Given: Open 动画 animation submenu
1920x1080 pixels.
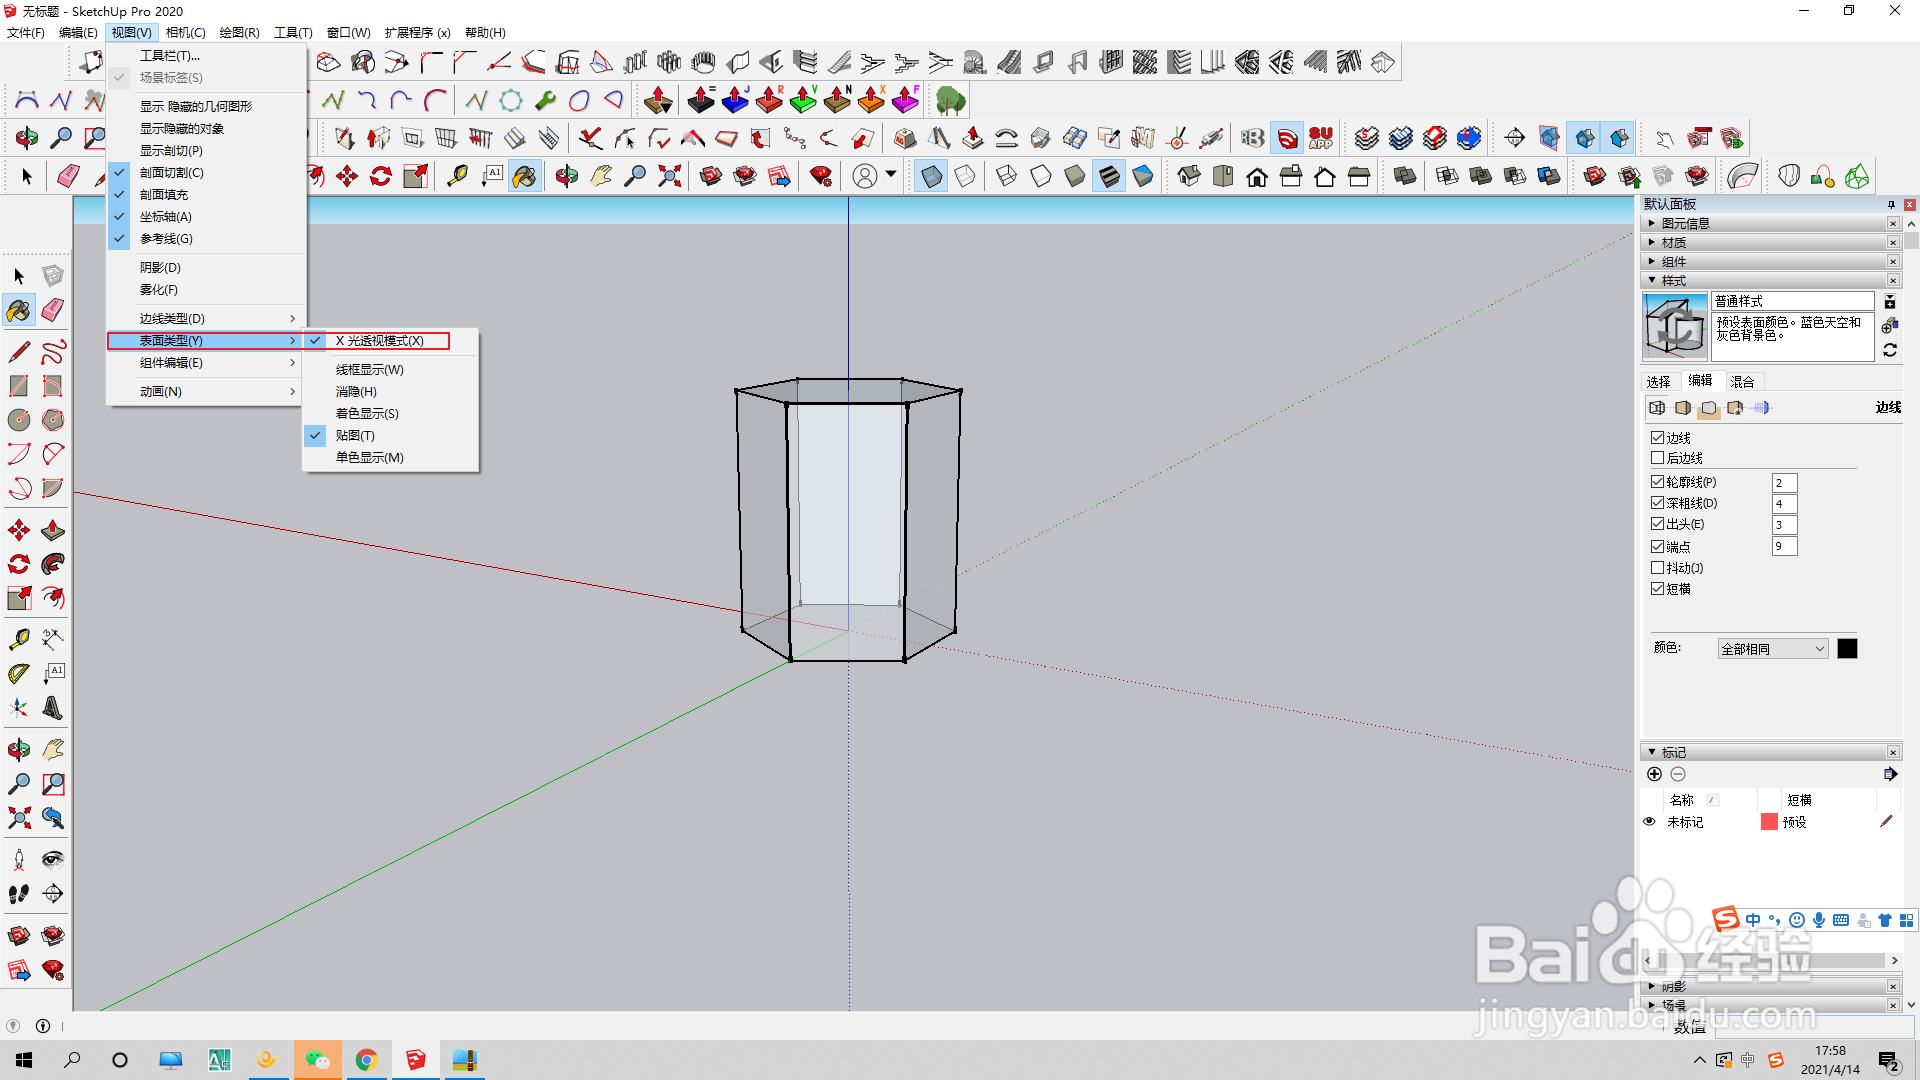Looking at the screenshot, I should pos(206,392).
